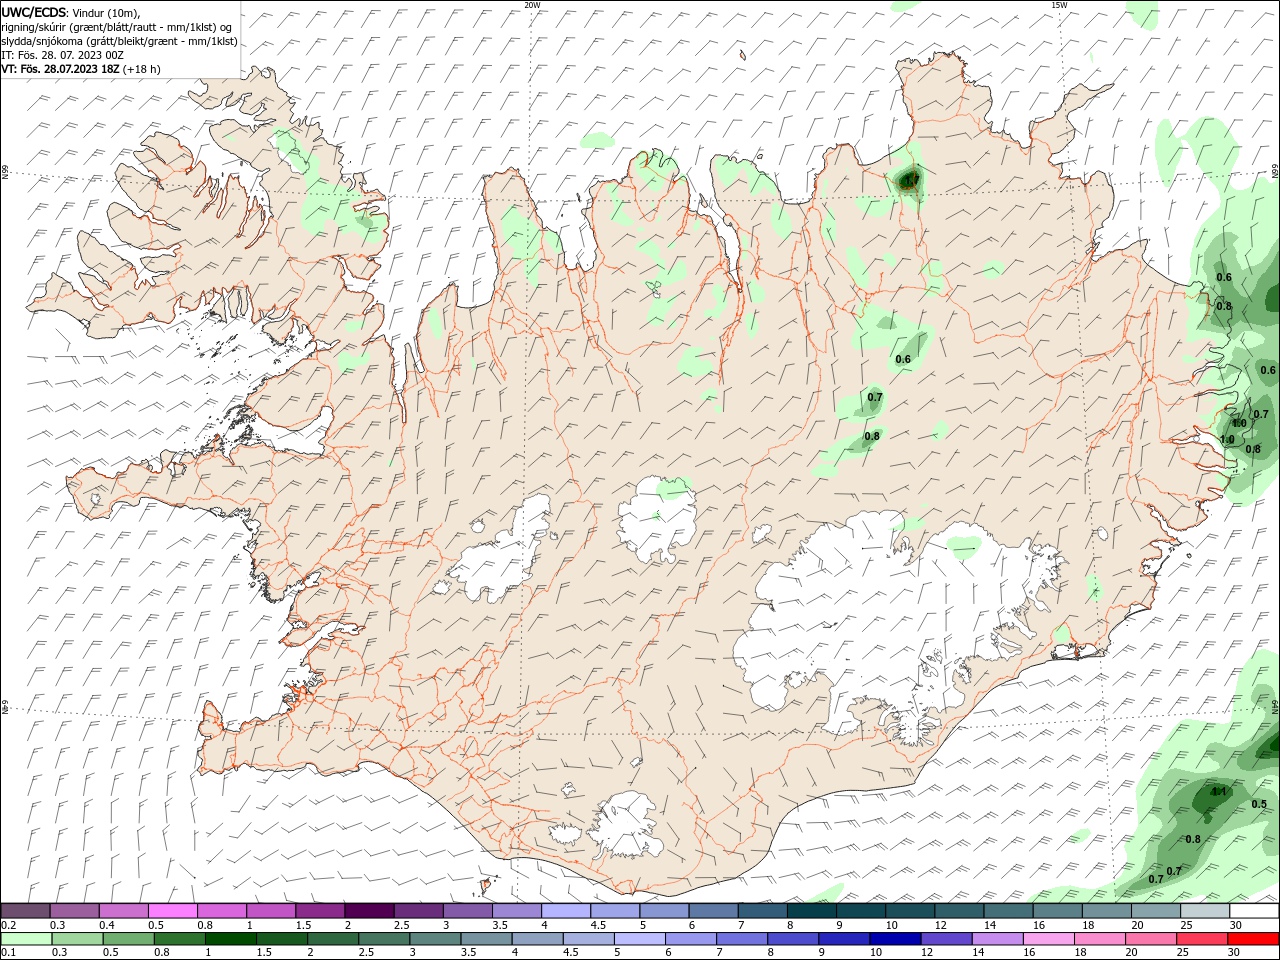Click the 0.5 precipitation value offshore southeast
This screenshot has width=1280, height=960.
coord(1259,804)
